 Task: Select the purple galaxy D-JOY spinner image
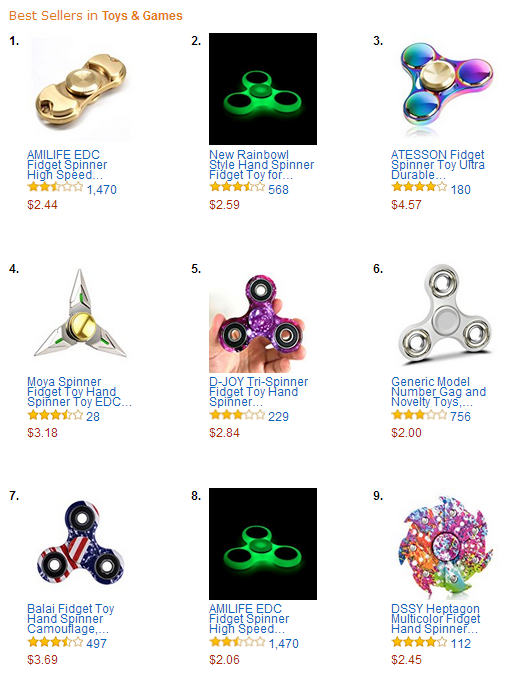click(x=263, y=317)
